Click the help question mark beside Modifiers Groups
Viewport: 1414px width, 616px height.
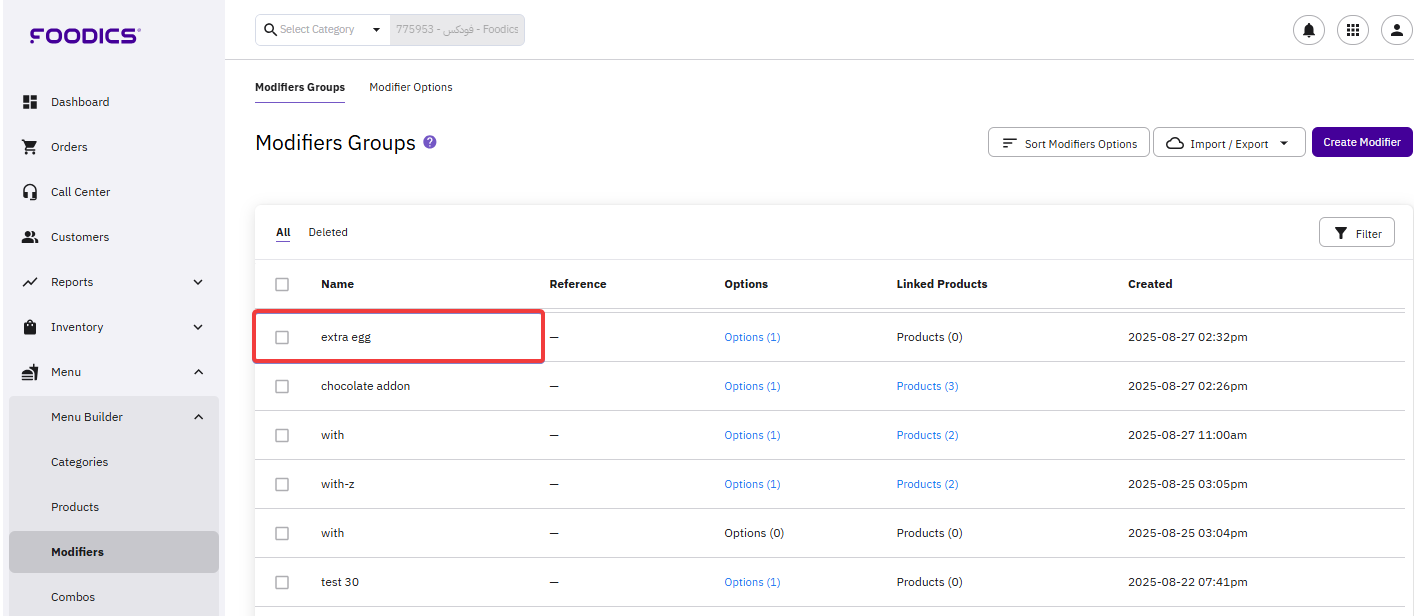(430, 142)
